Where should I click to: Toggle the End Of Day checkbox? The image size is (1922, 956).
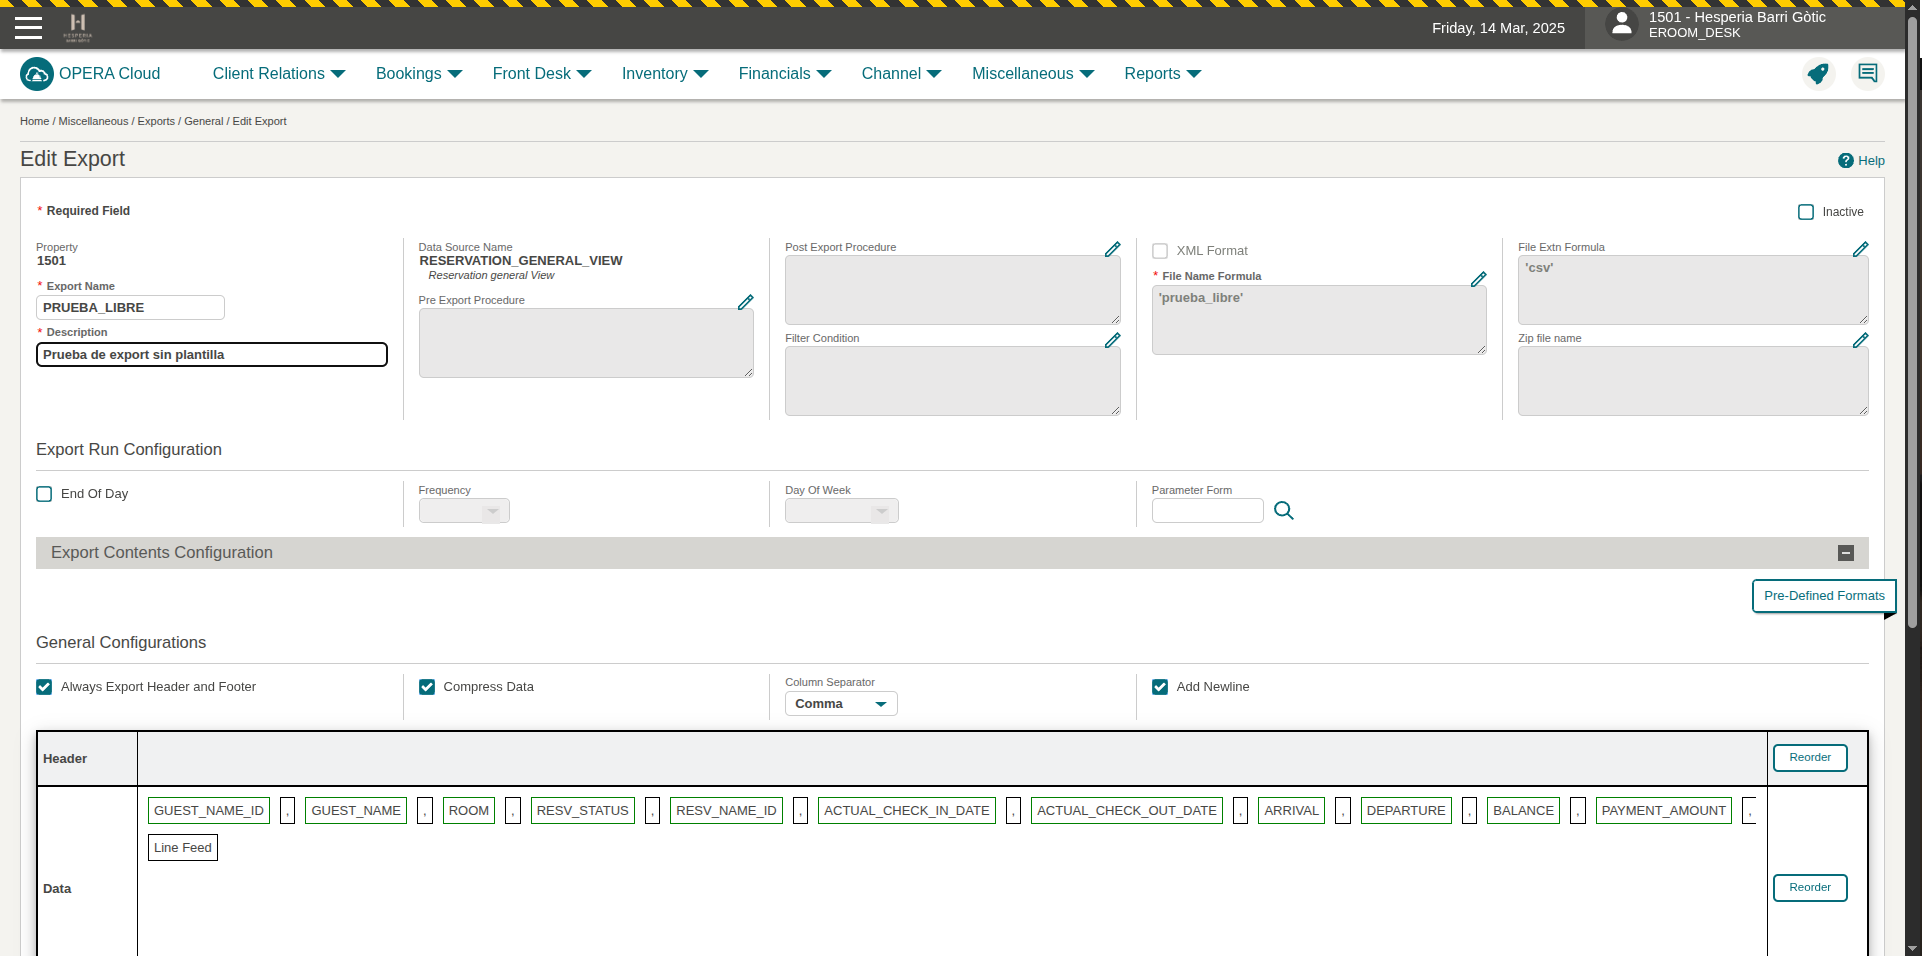44,494
